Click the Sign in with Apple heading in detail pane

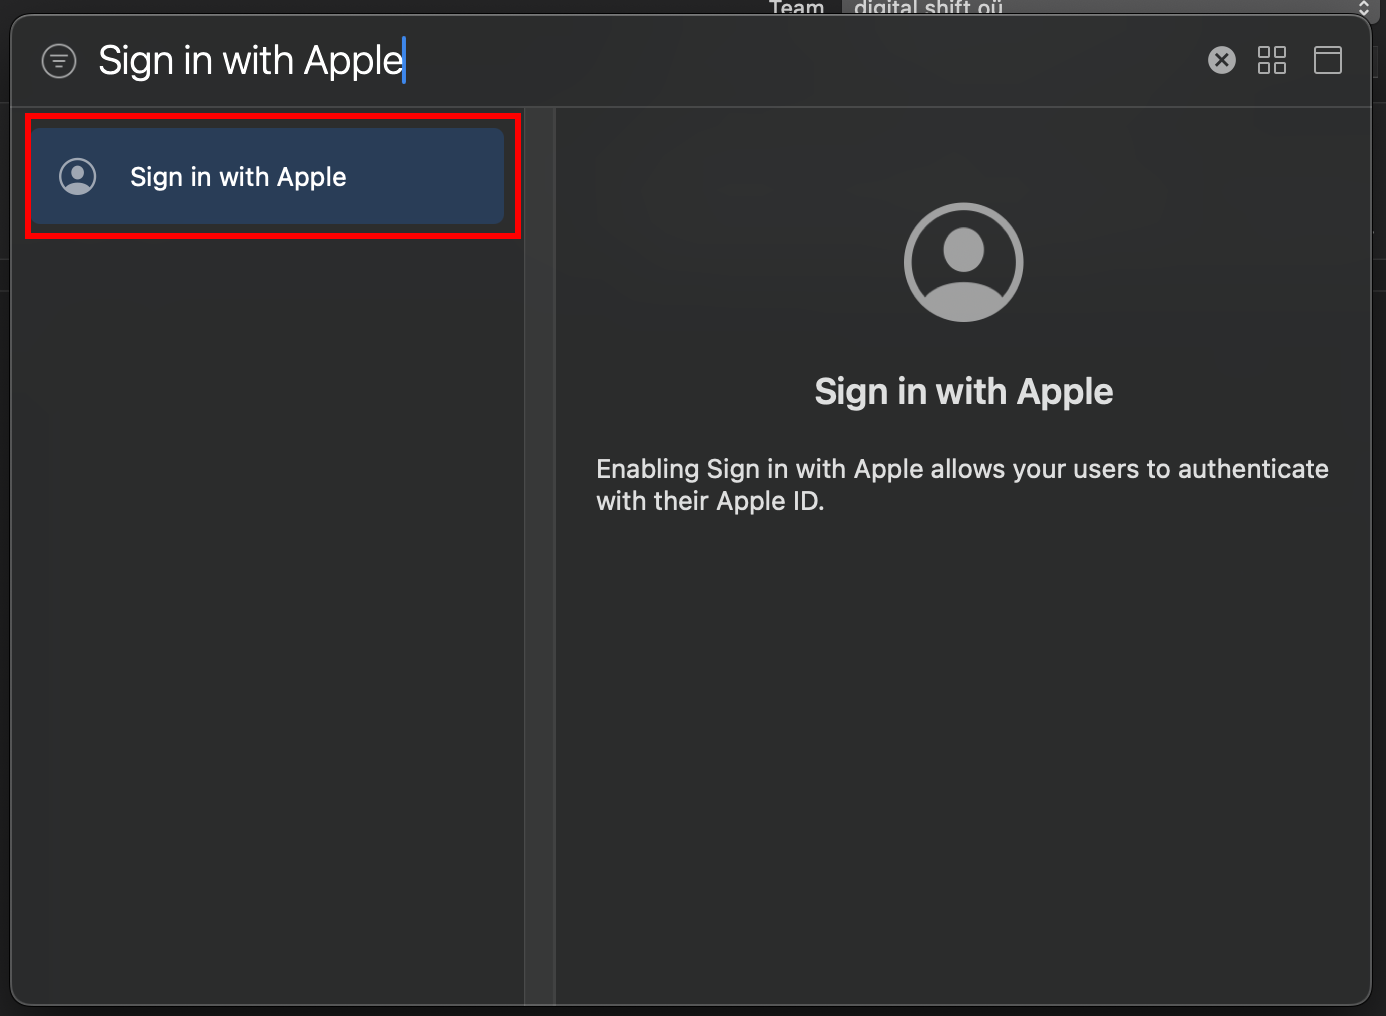pos(963,391)
